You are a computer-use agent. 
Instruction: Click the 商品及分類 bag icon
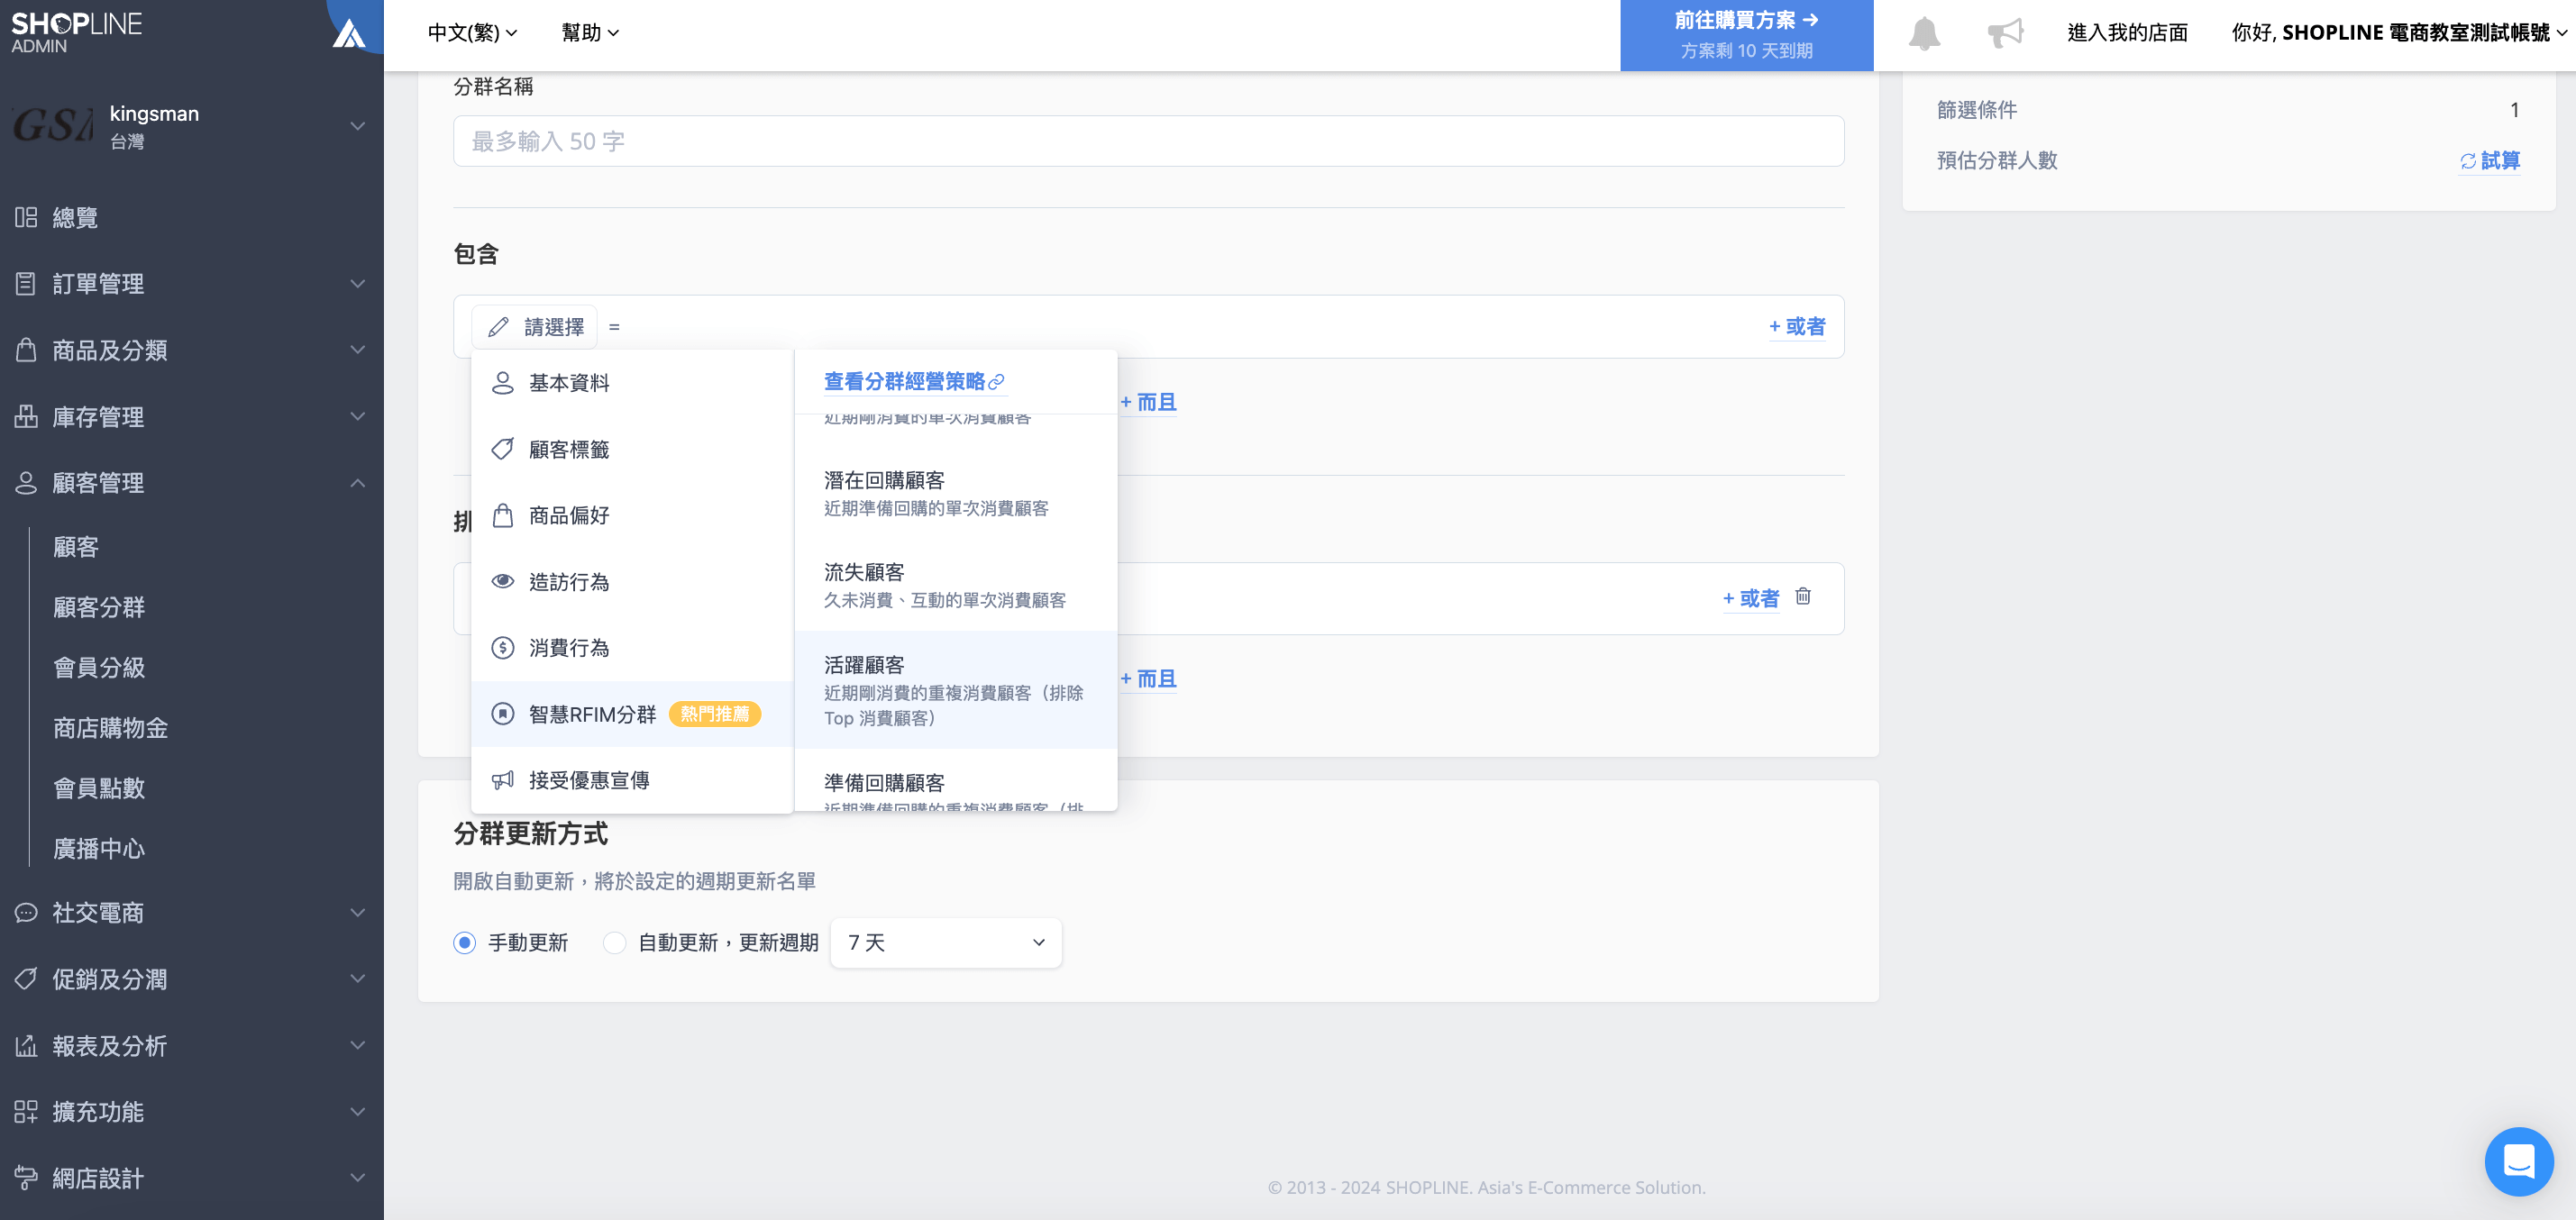tap(26, 350)
